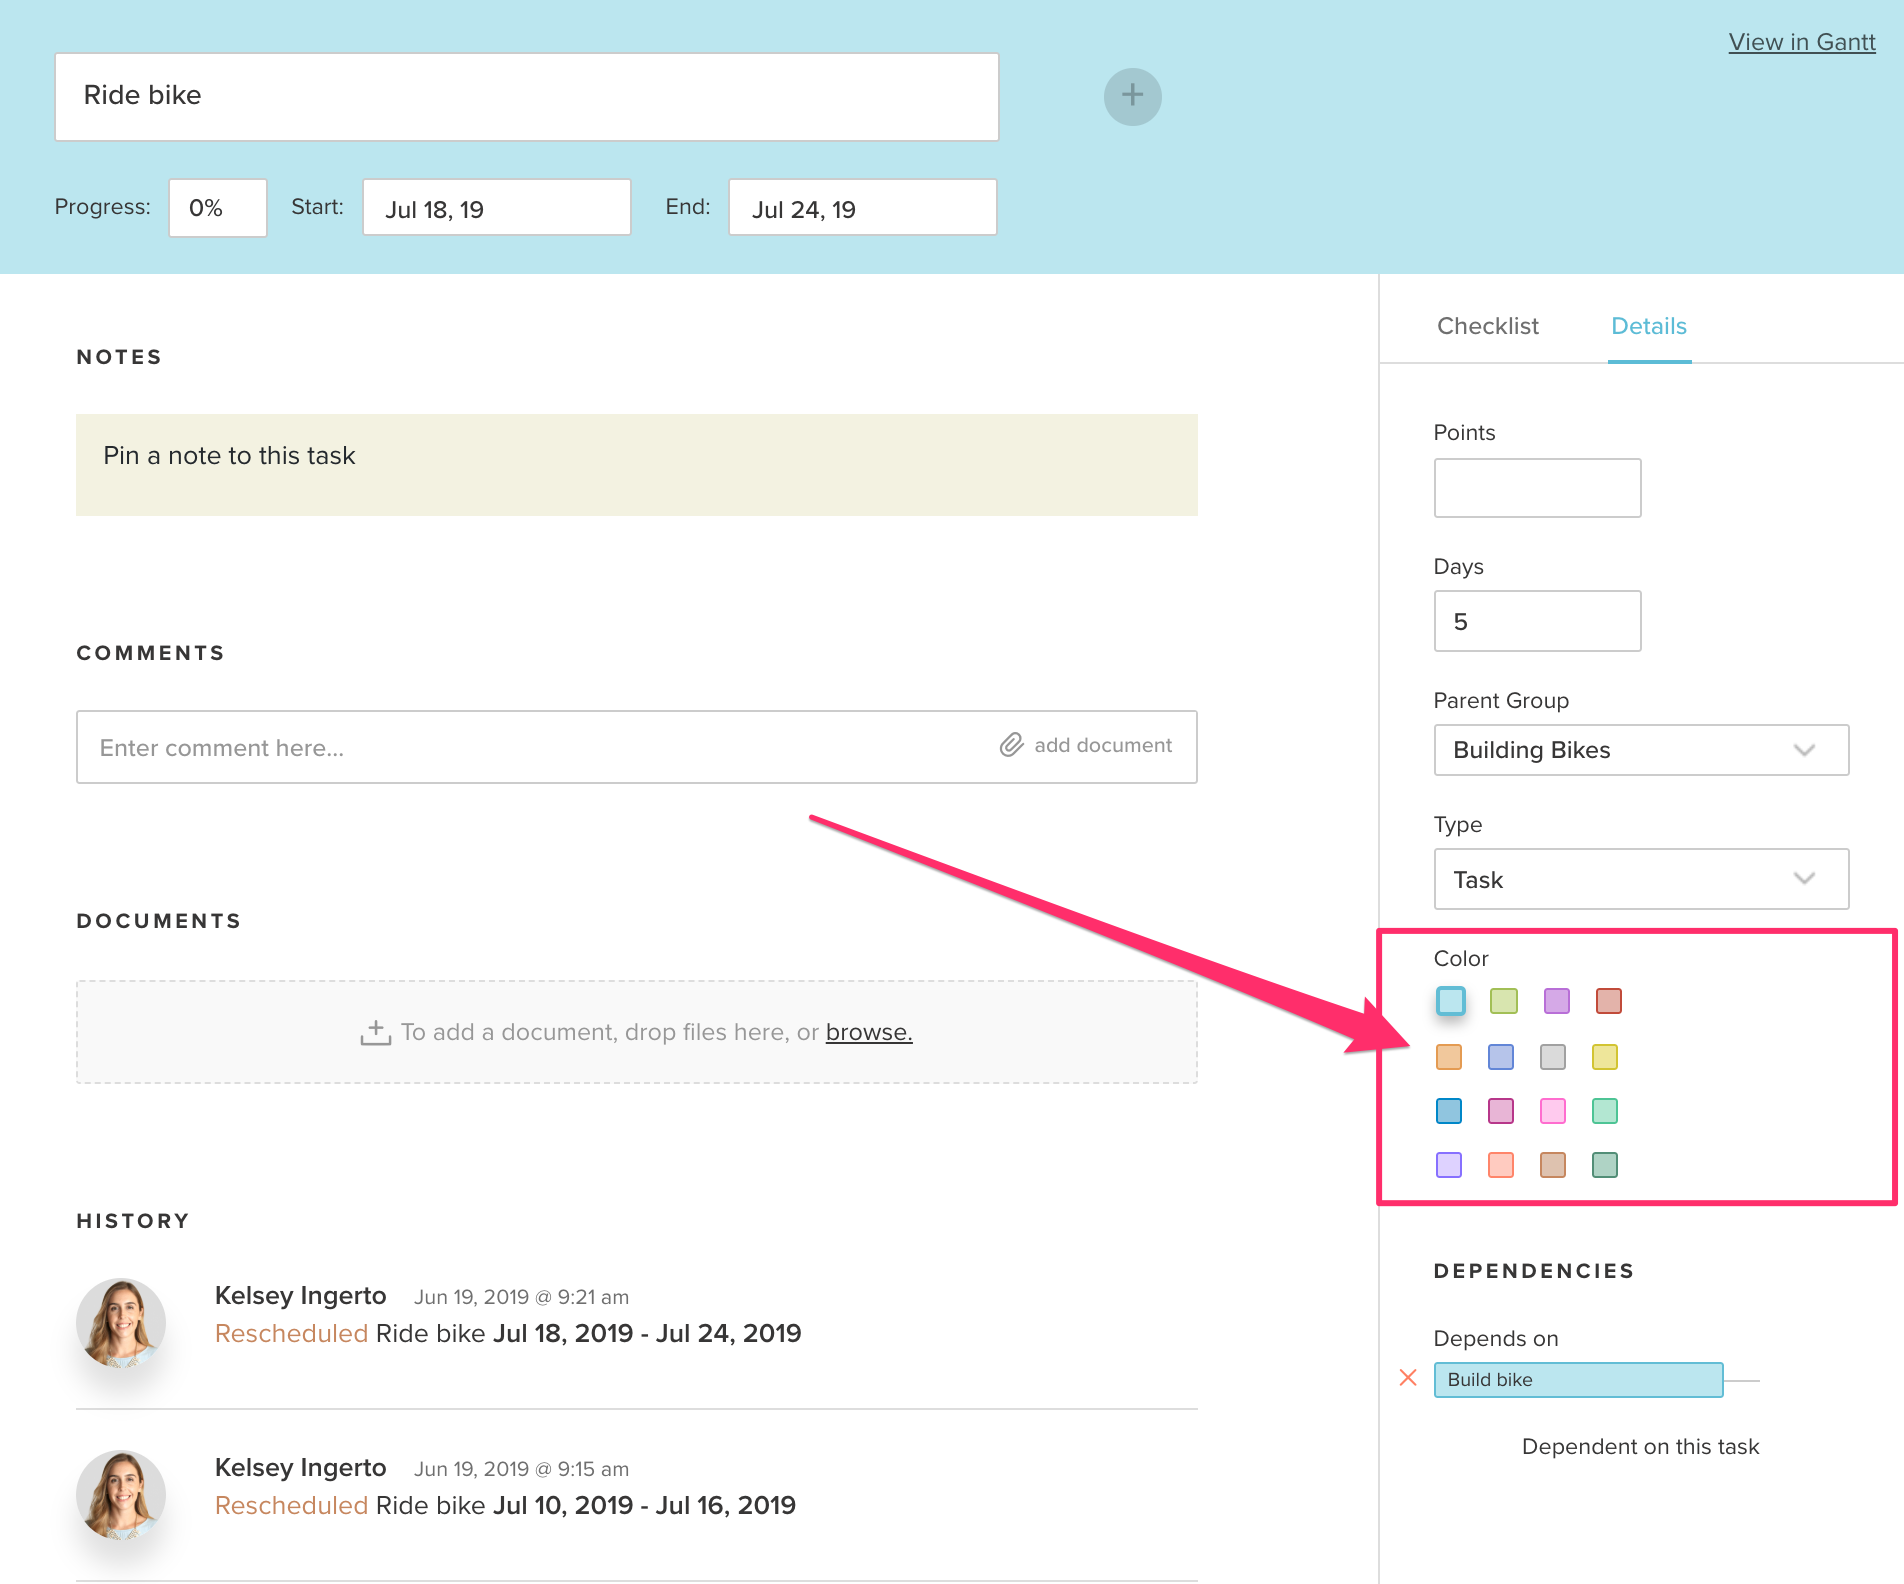Open the Parent Group dropdown
This screenshot has height=1584, width=1904.
(1640, 750)
